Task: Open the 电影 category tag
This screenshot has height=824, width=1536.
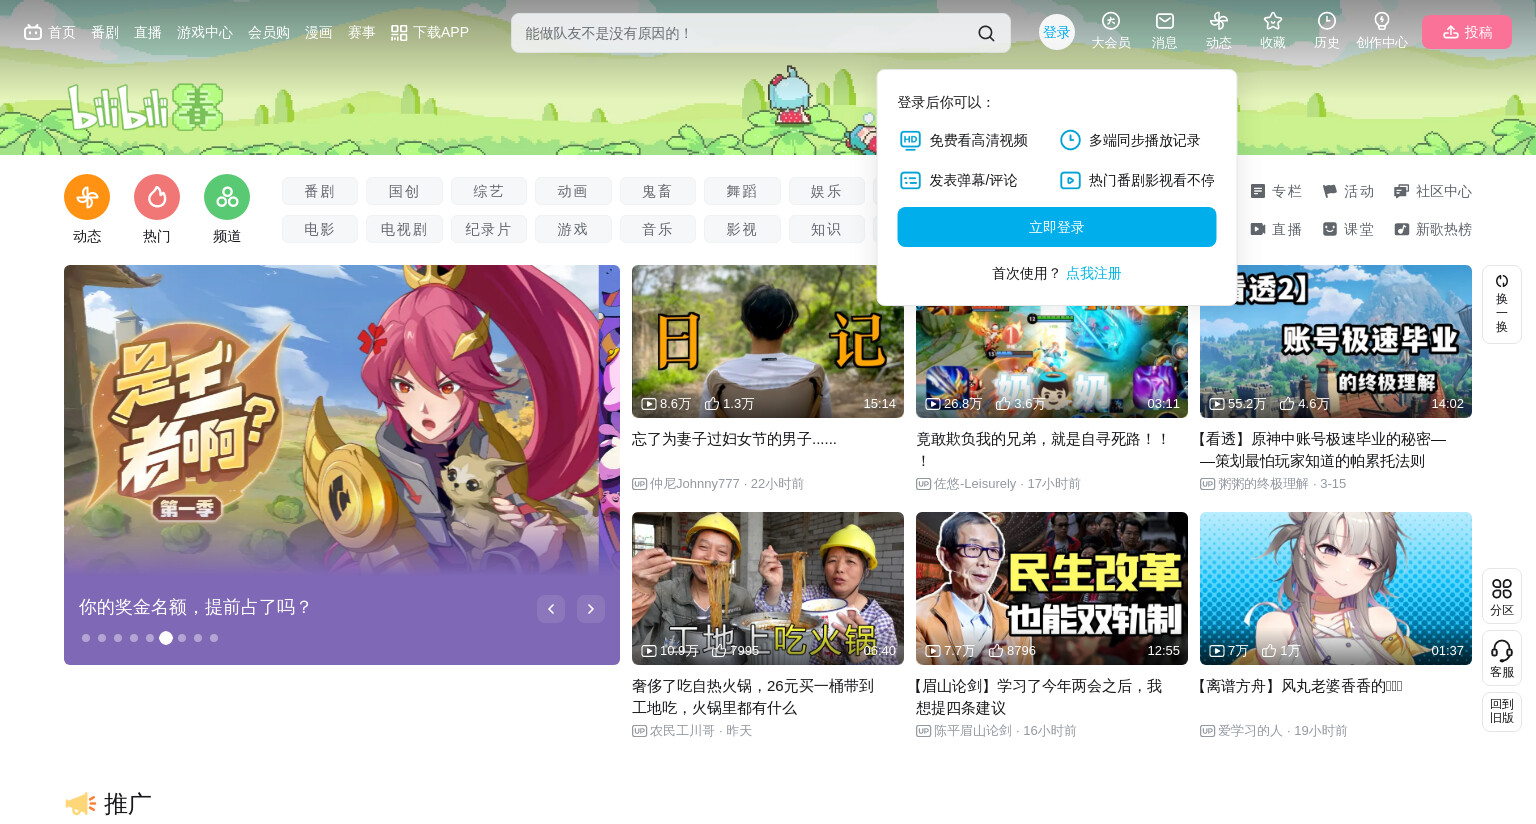Action: click(320, 229)
